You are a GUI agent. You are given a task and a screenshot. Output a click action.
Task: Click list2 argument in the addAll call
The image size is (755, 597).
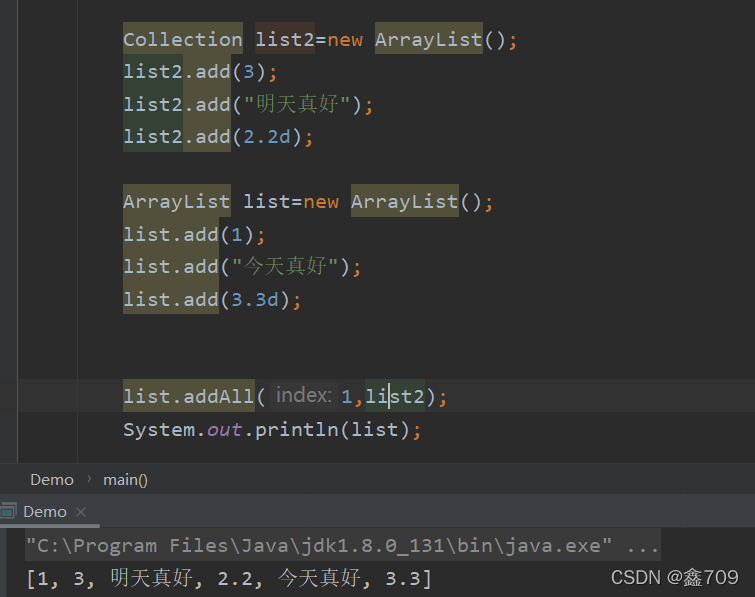click(395, 396)
